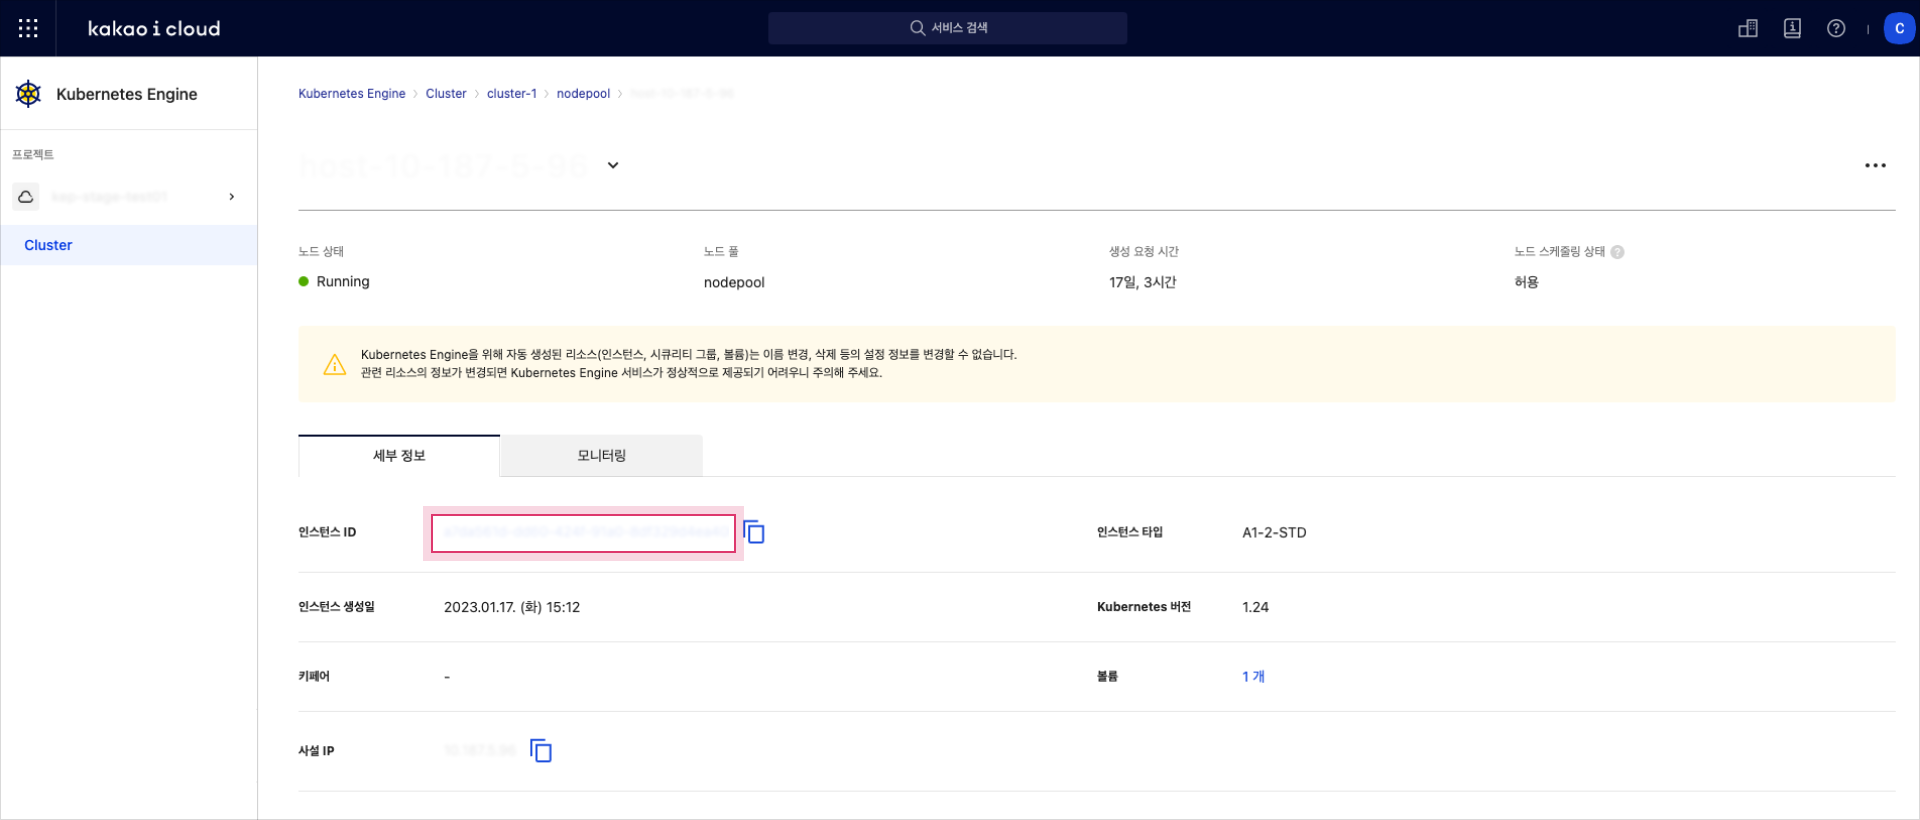Click the warning triangle icon

[x=335, y=365]
